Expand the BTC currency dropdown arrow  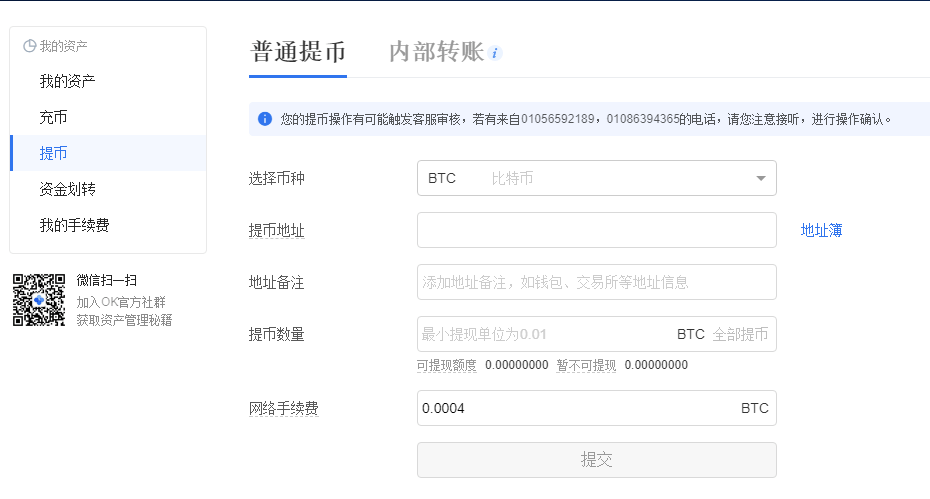pos(761,178)
